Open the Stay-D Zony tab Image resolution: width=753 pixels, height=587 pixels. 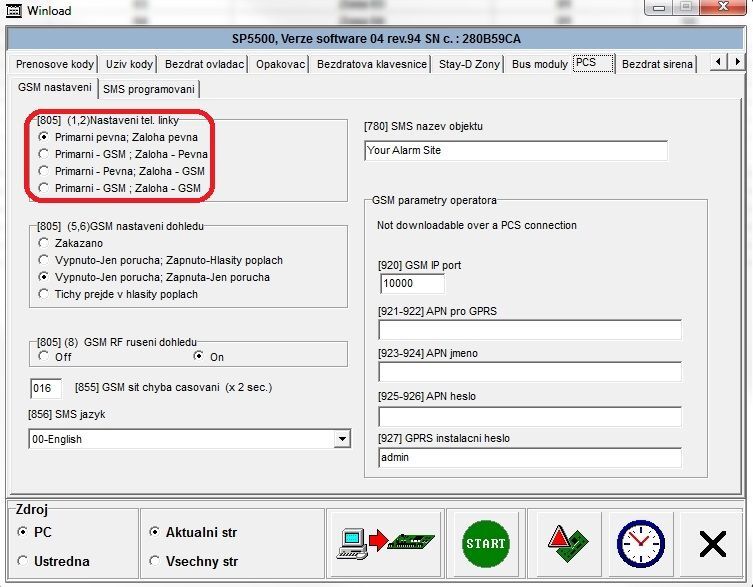[x=469, y=64]
